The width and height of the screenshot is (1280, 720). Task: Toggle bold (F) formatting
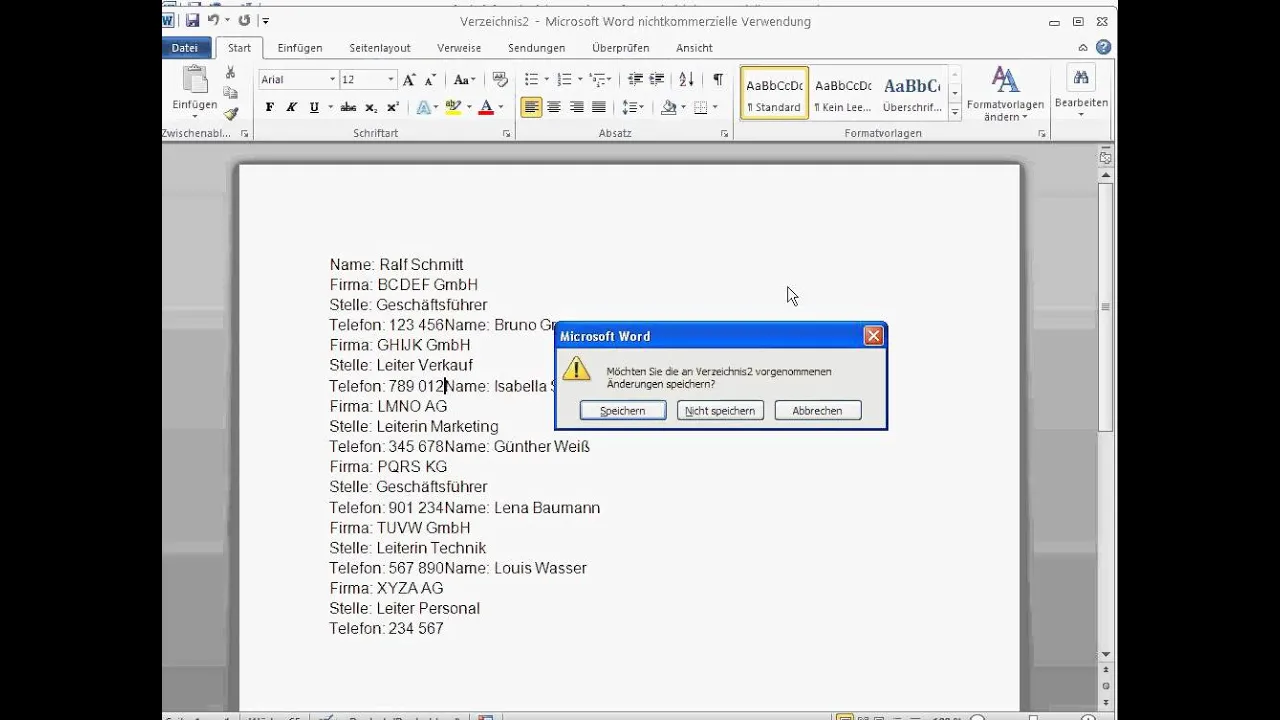(269, 107)
